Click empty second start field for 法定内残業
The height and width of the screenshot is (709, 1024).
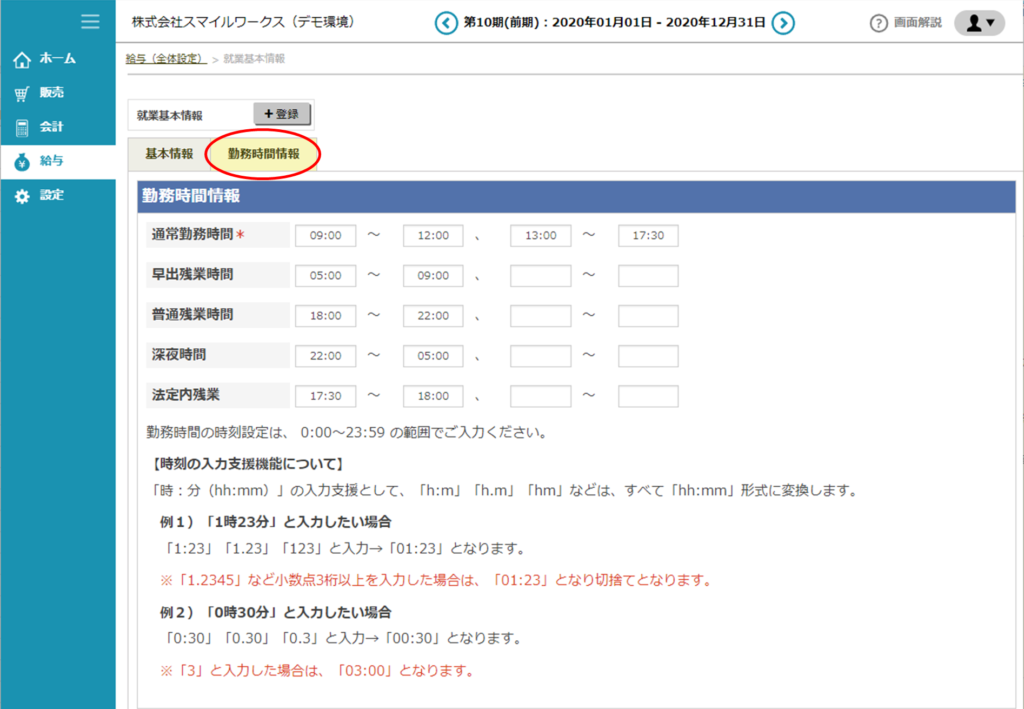[541, 396]
